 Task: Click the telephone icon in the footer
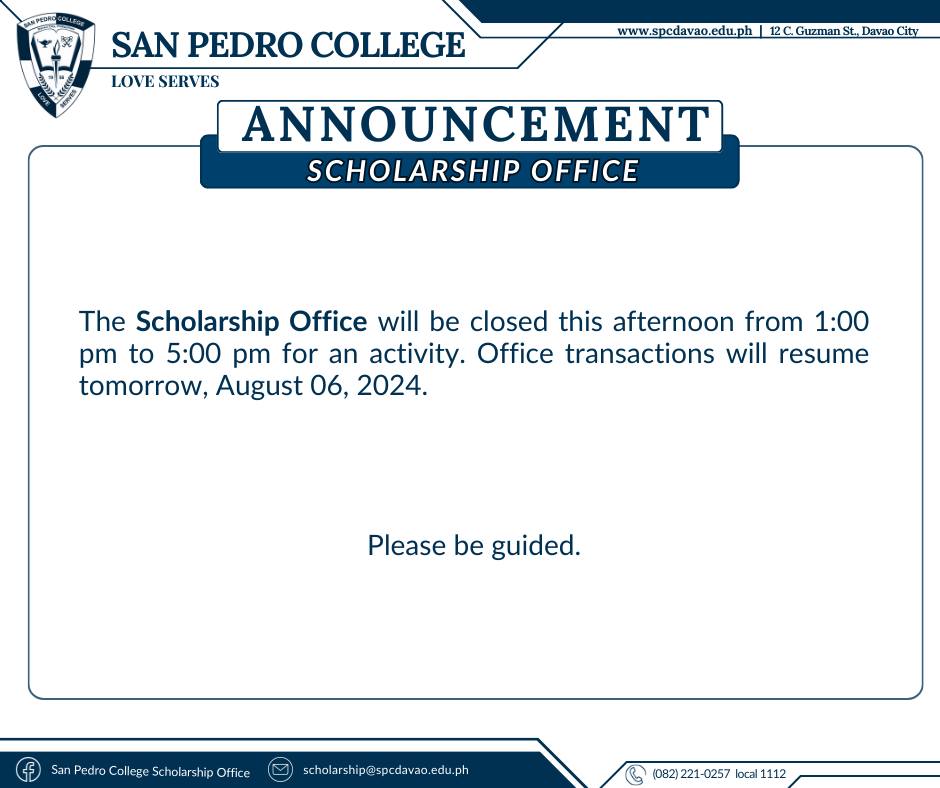[635, 774]
